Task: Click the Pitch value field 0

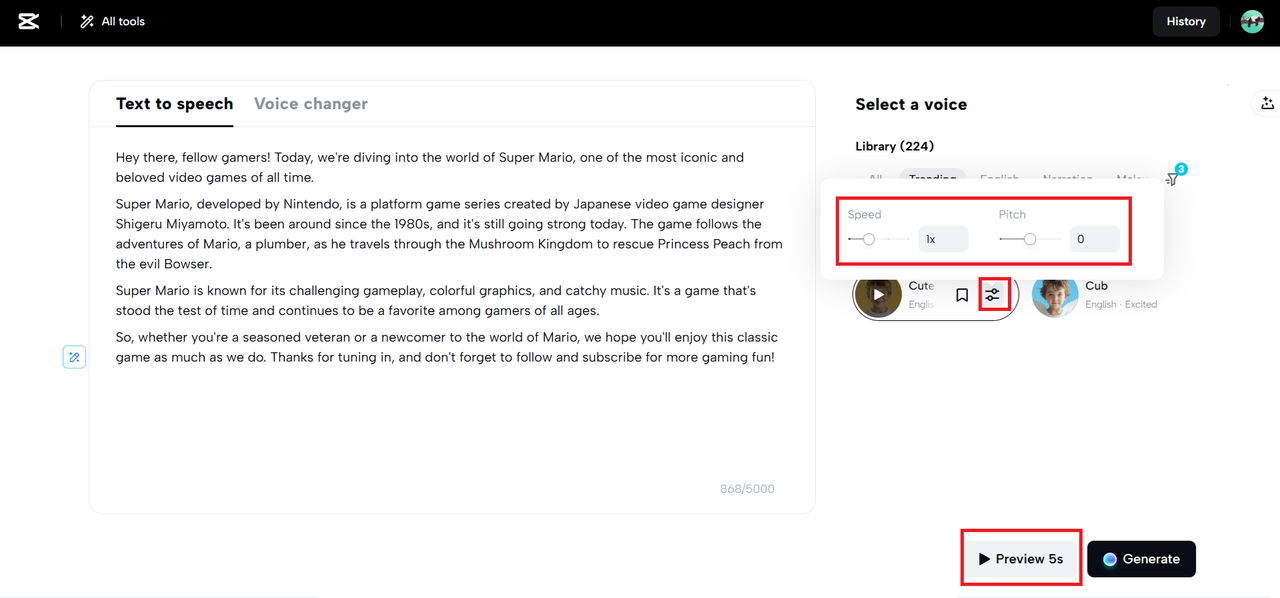Action: pyautogui.click(x=1094, y=239)
